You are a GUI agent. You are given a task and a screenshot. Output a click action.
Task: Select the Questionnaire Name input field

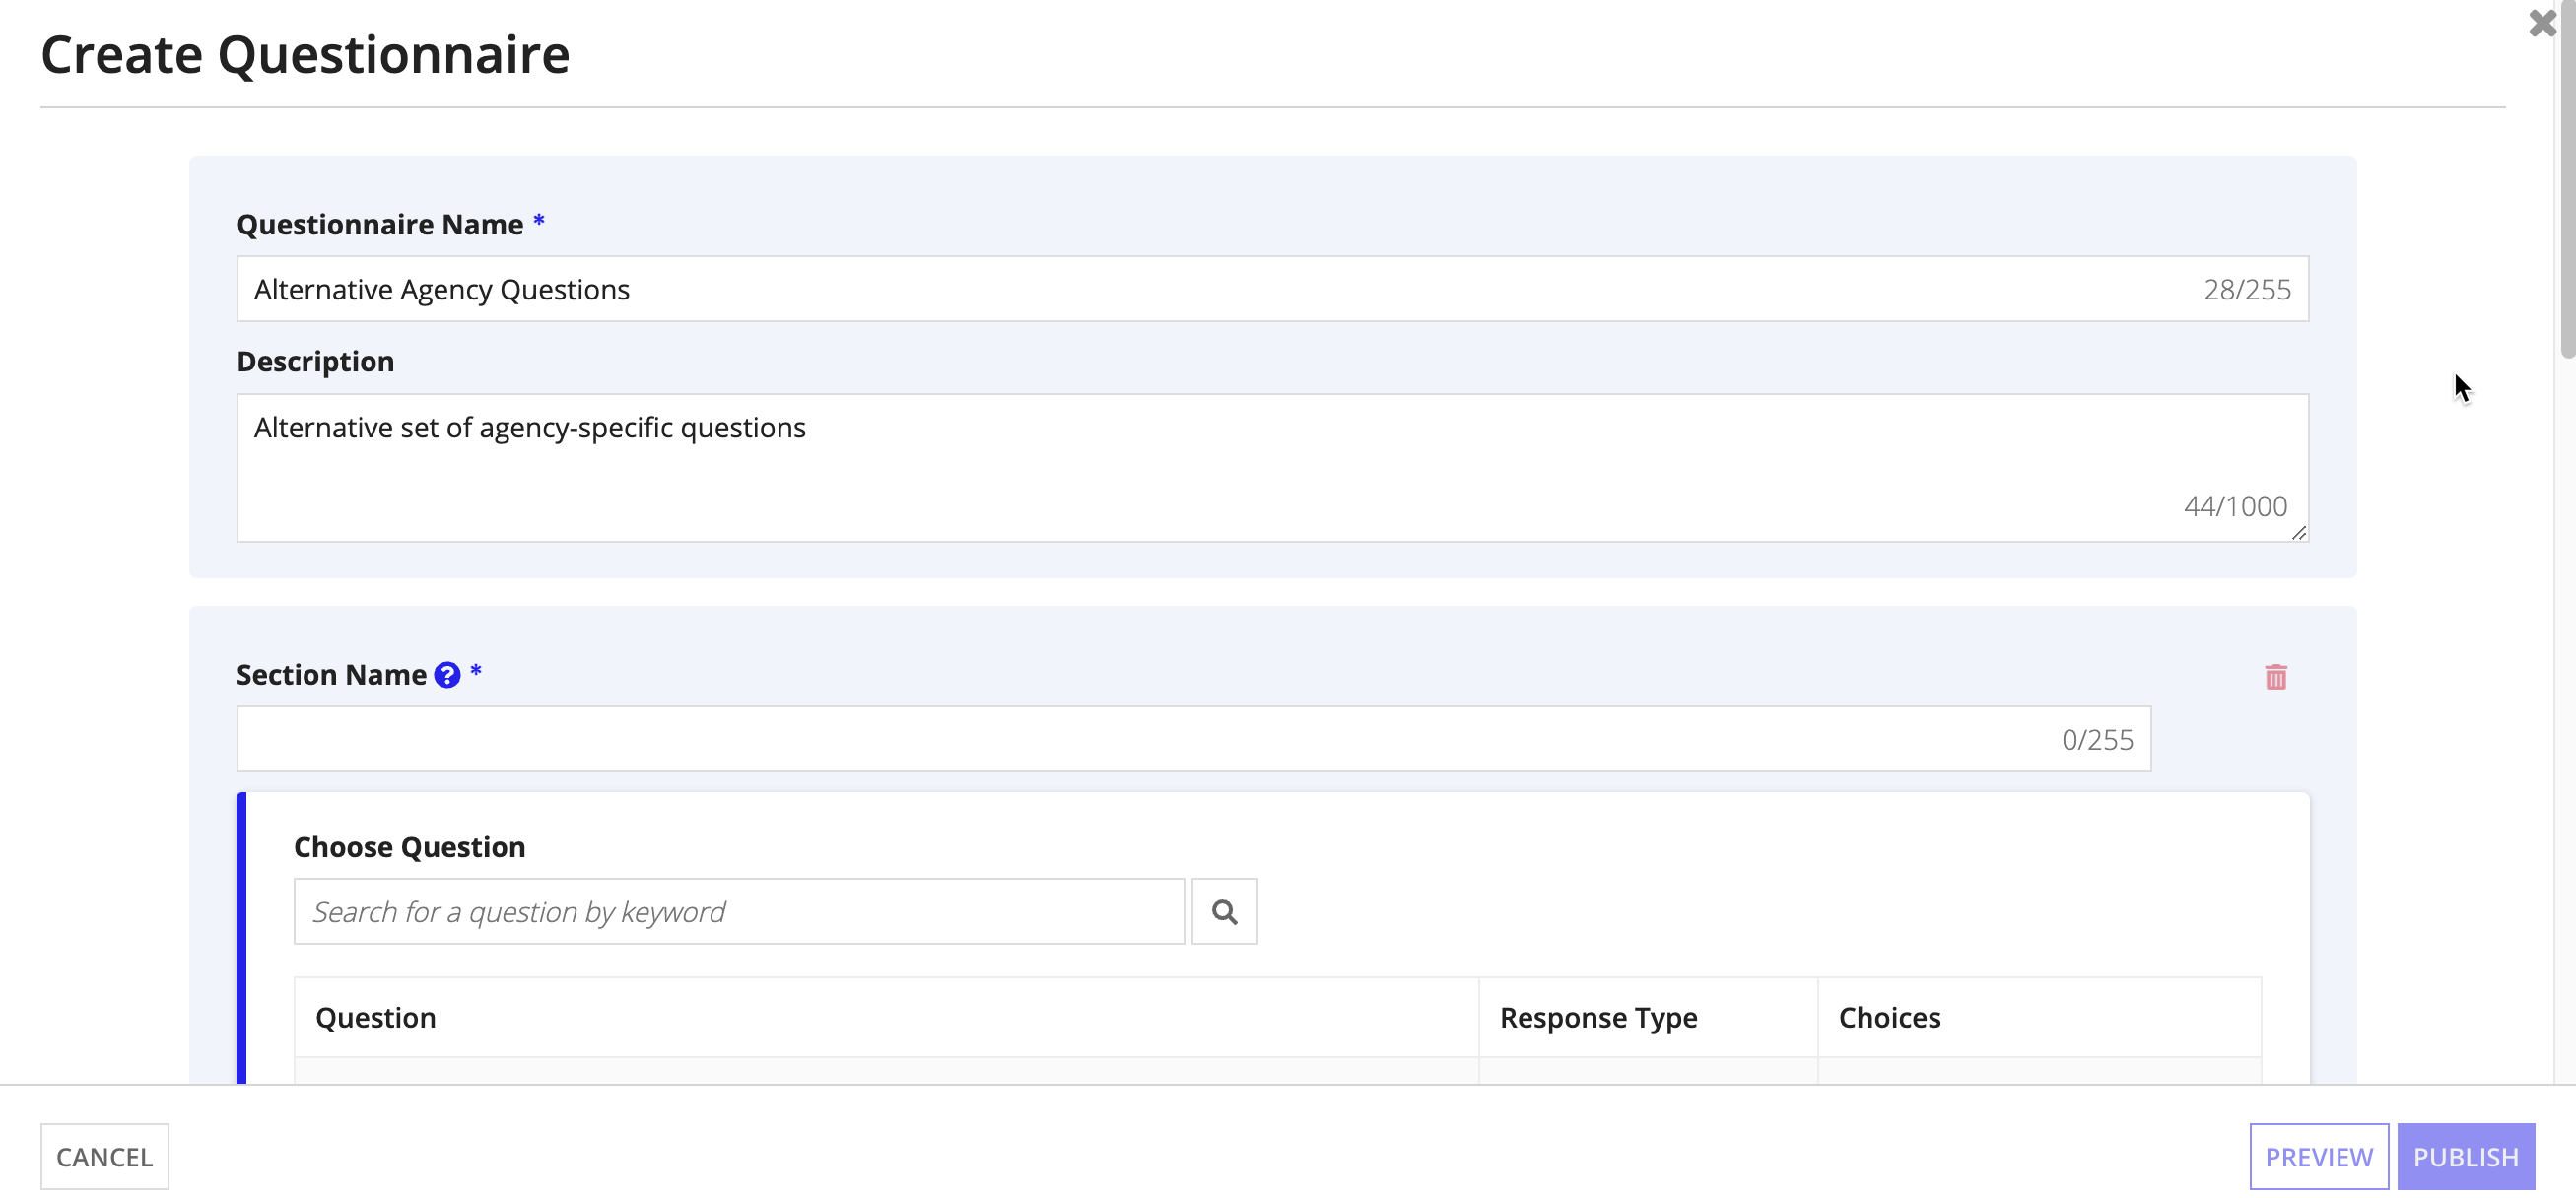click(x=1271, y=288)
